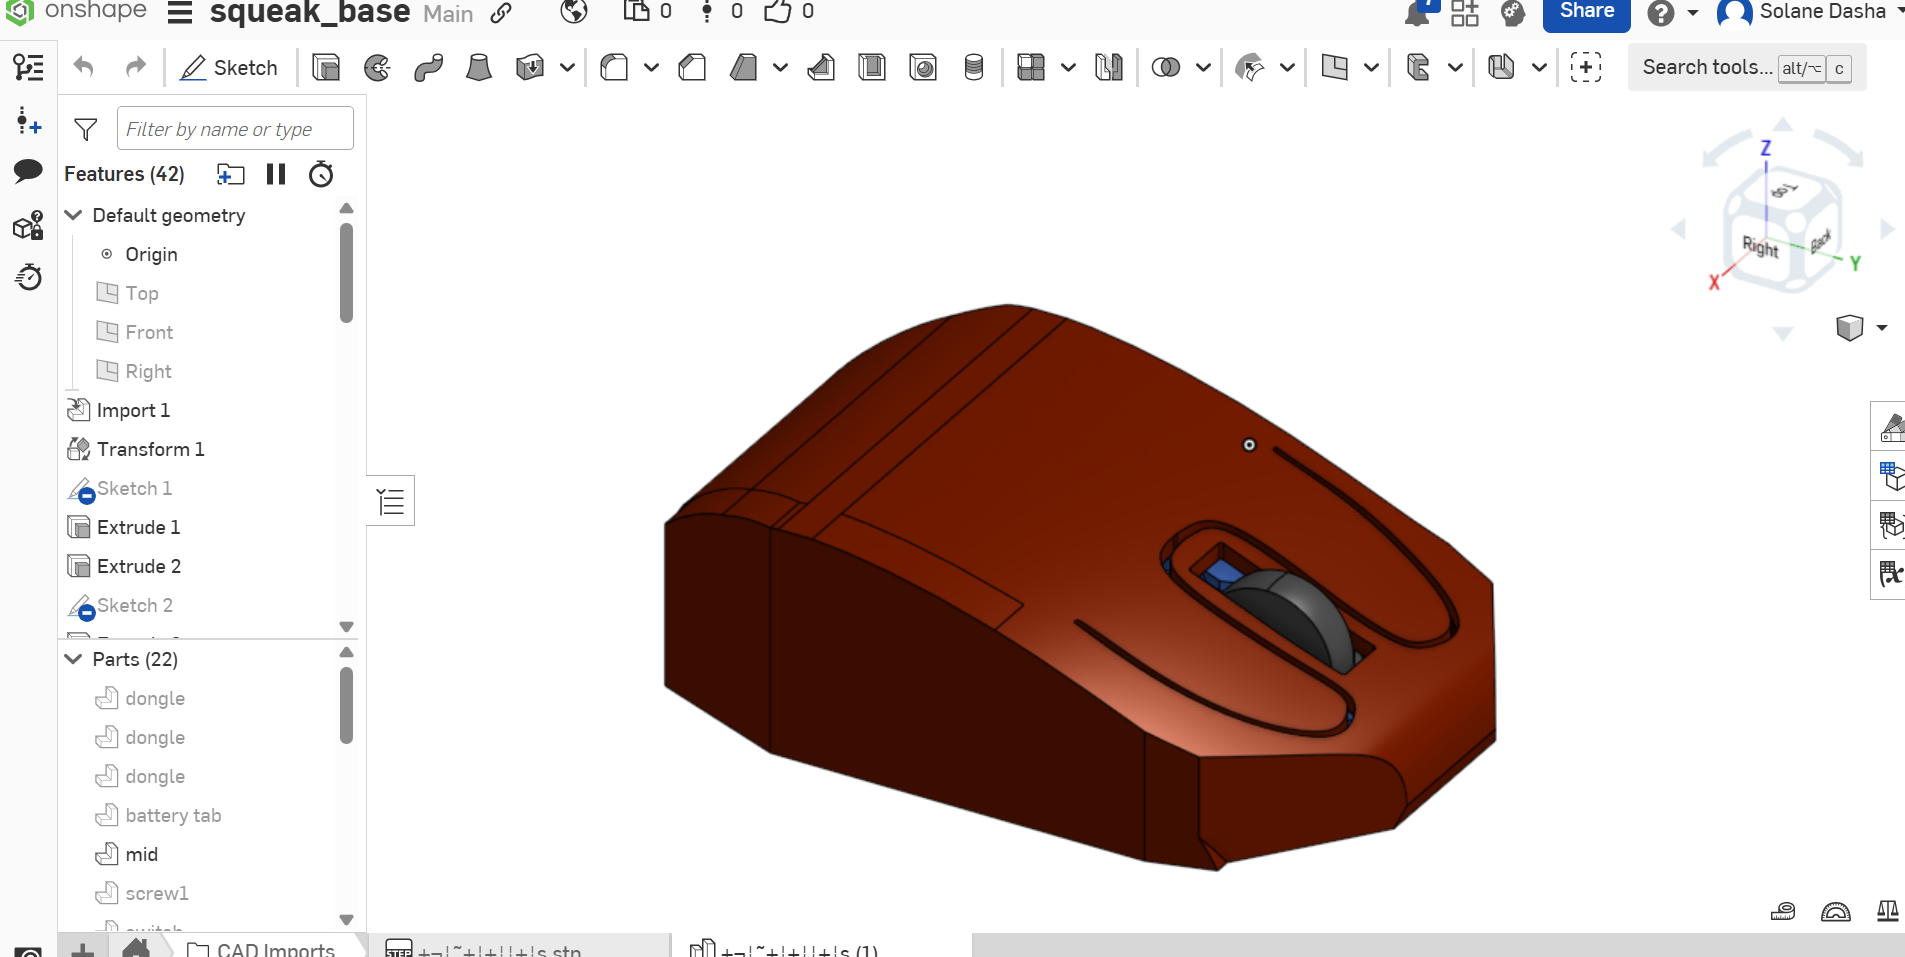Collapse the Parts (22) list
Image resolution: width=1905 pixels, height=957 pixels.
(x=73, y=659)
